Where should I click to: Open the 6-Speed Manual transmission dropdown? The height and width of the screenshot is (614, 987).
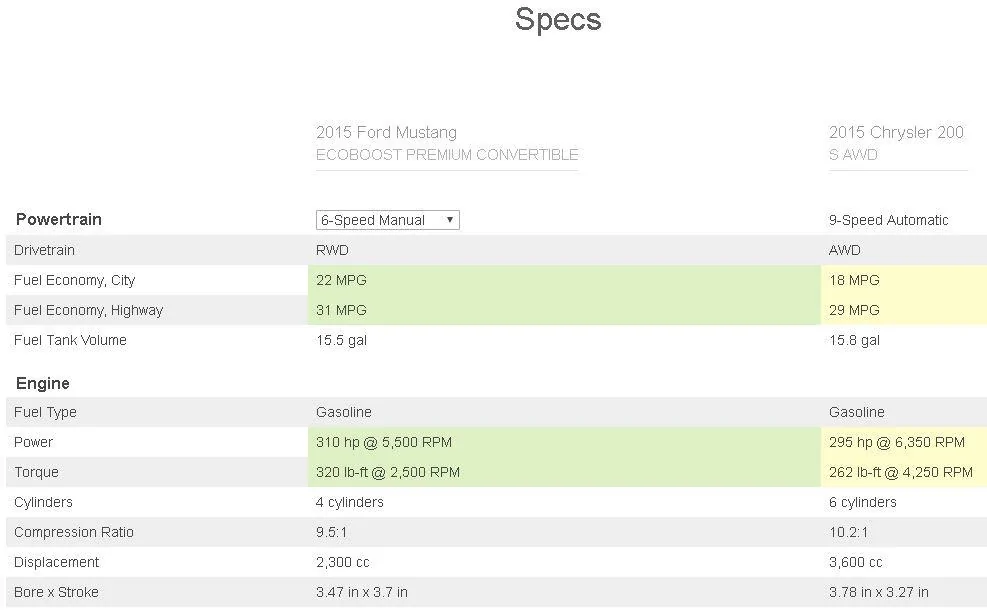387,220
